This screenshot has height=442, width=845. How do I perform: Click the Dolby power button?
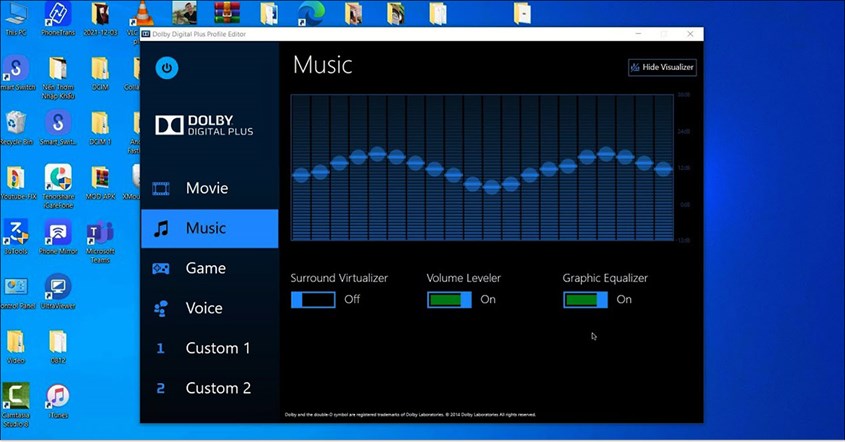point(167,68)
